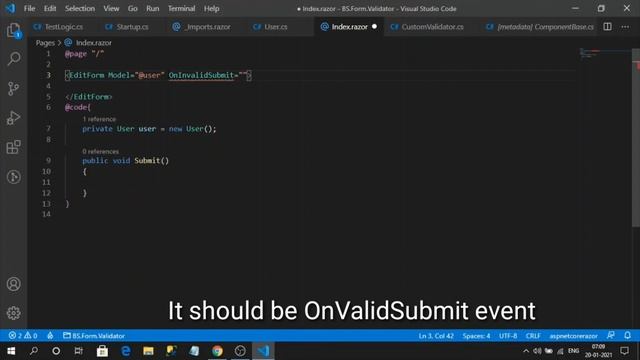This screenshot has width=640, height=360.
Task: Open Cortana circle on the taskbar
Action: pos(56,351)
